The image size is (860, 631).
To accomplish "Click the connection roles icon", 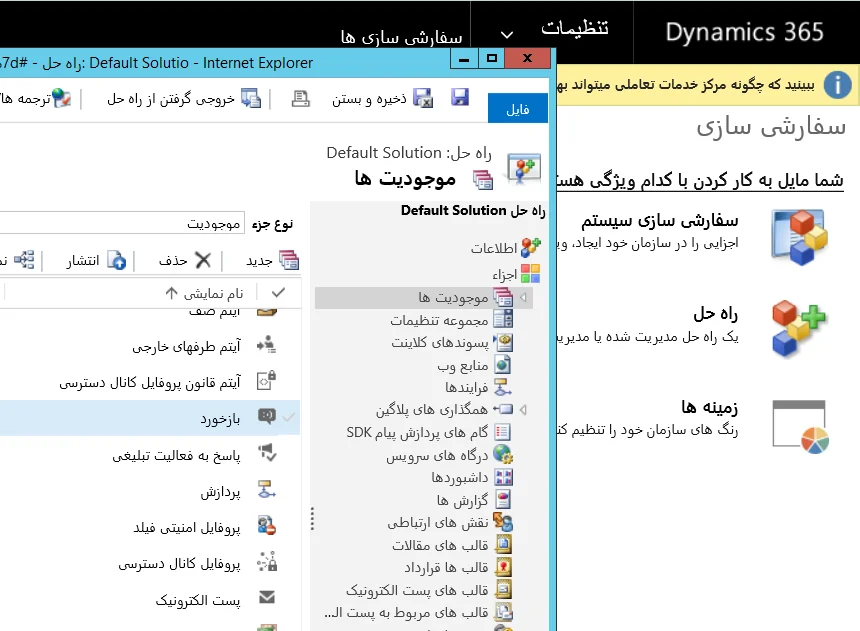I will pos(503,522).
